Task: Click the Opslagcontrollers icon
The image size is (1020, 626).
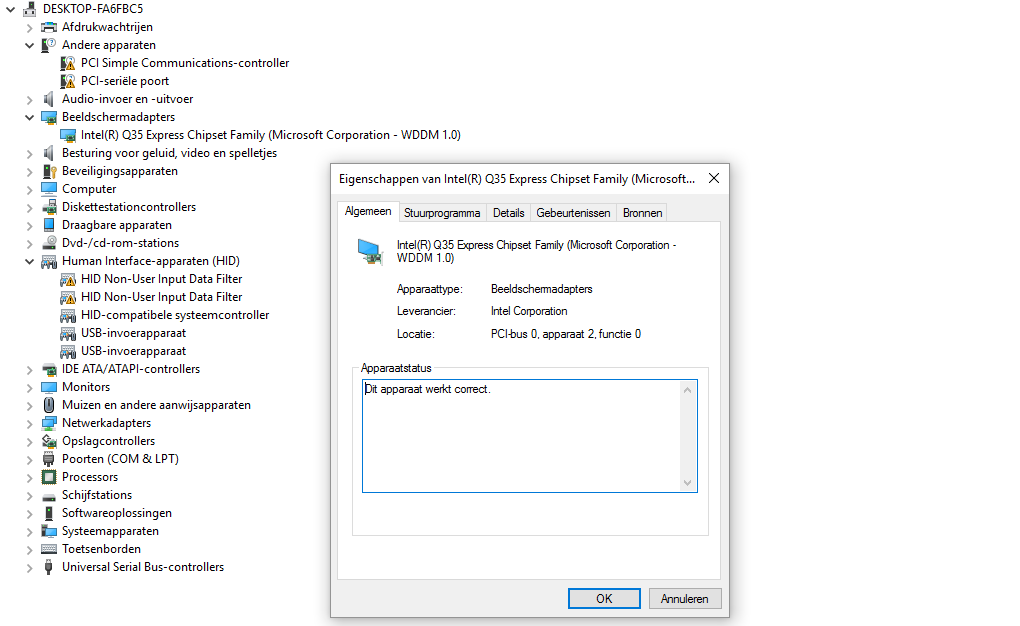Action: pos(49,441)
